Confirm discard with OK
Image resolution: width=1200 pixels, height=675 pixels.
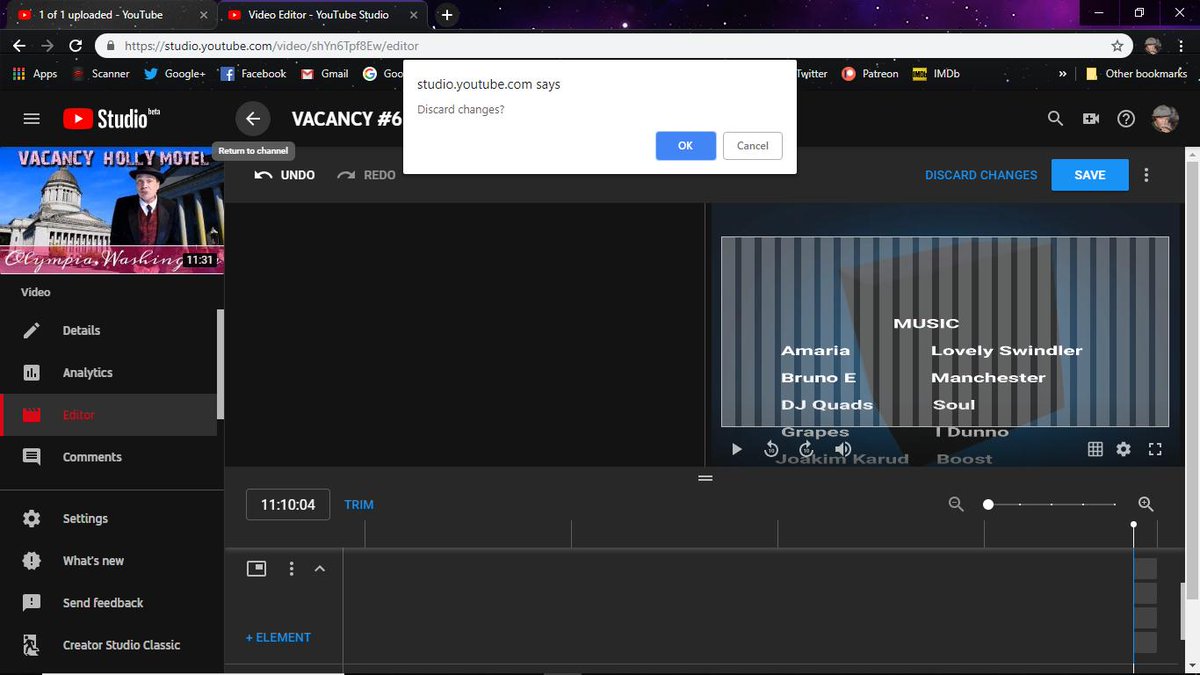(685, 145)
